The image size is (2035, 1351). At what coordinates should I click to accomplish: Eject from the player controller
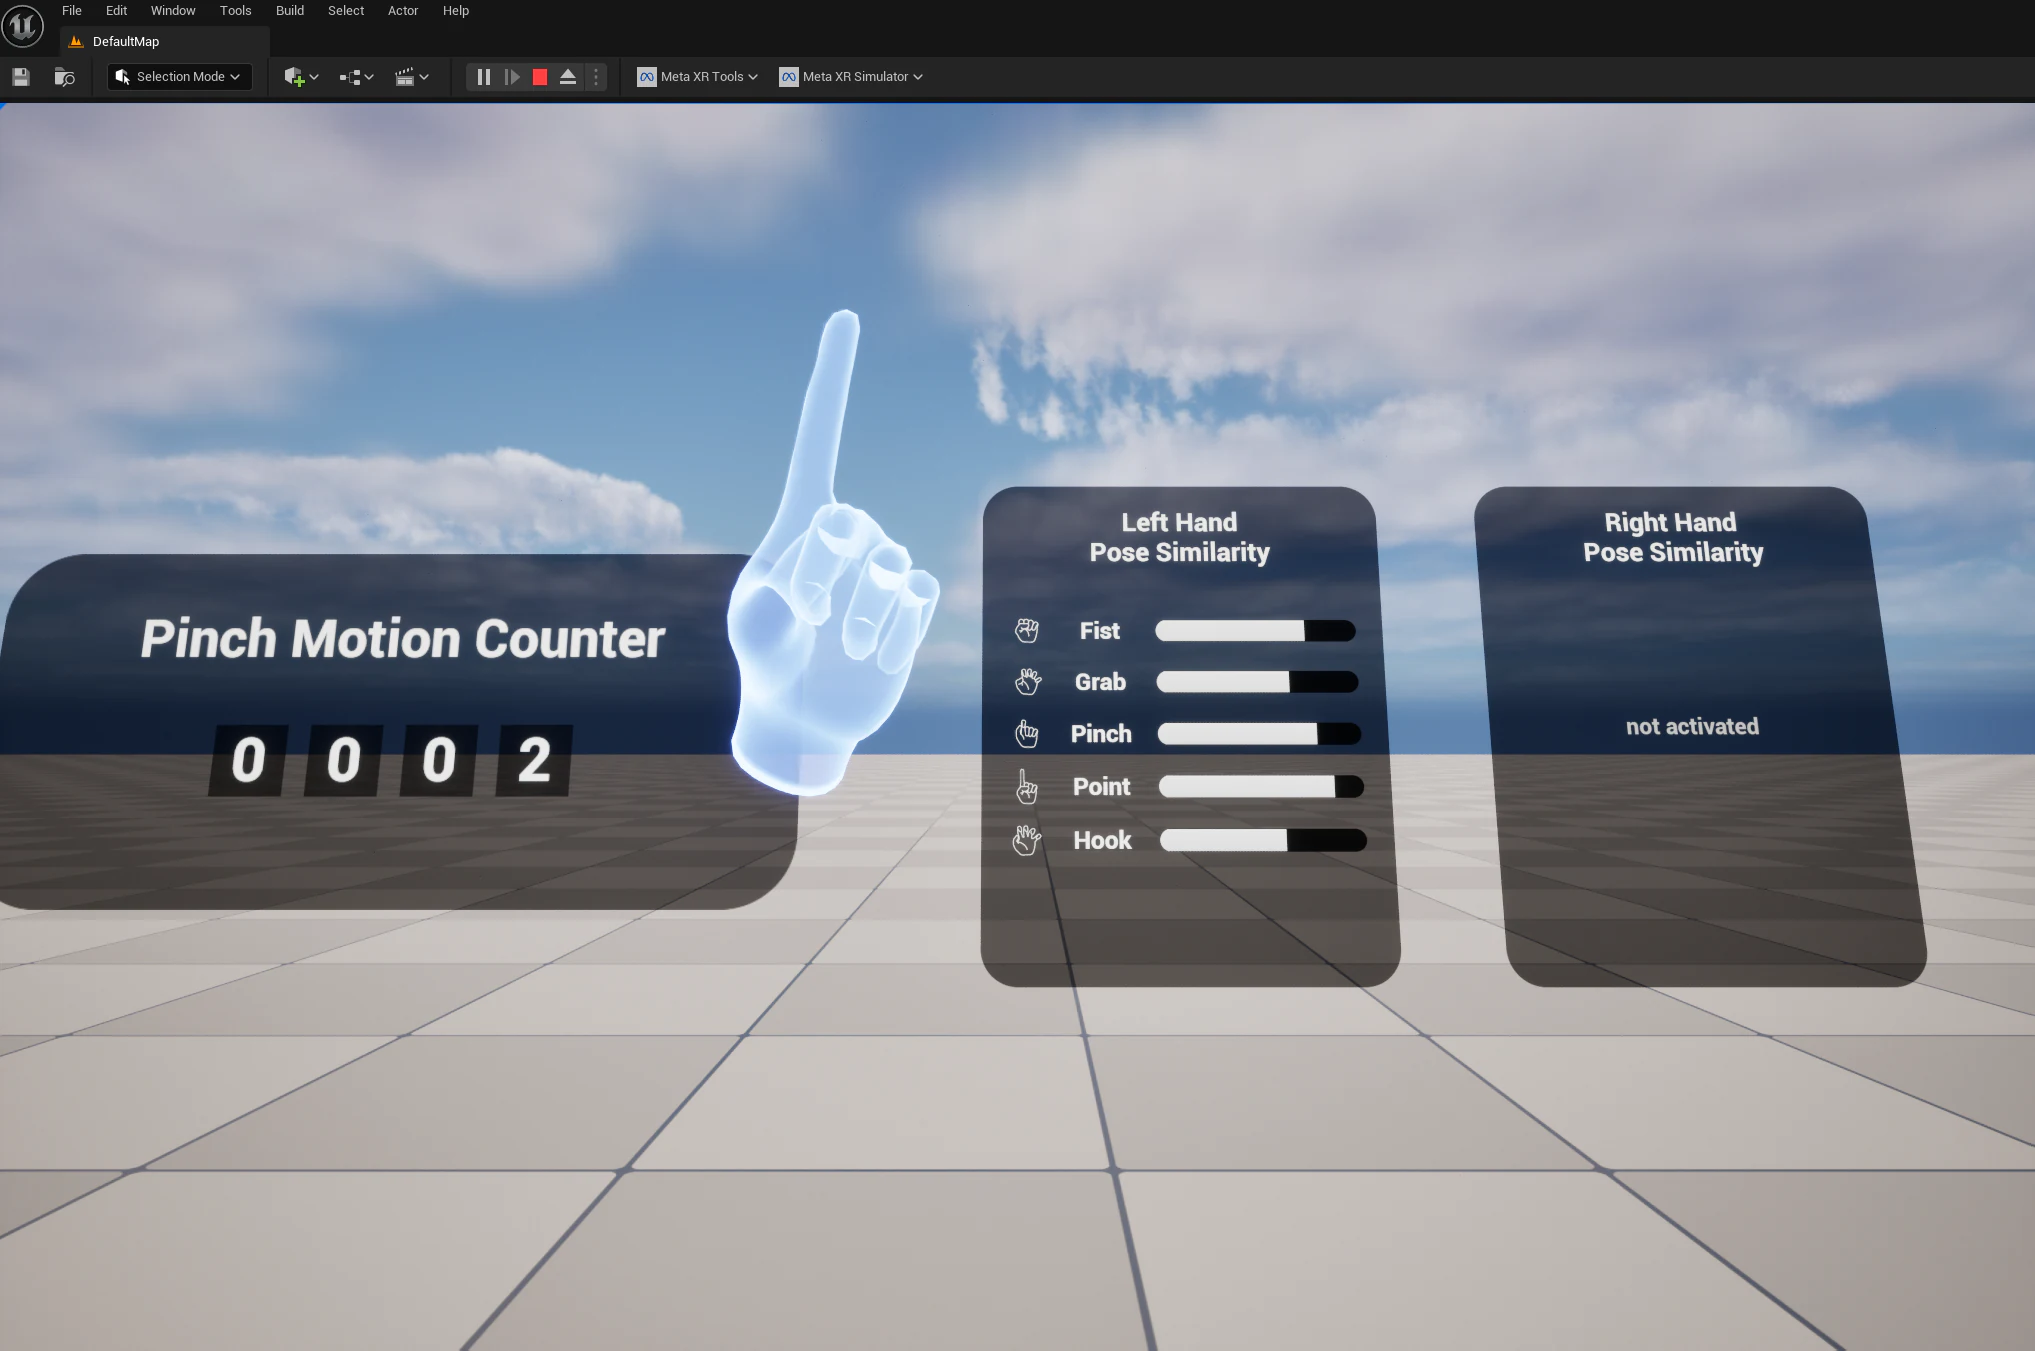click(568, 77)
